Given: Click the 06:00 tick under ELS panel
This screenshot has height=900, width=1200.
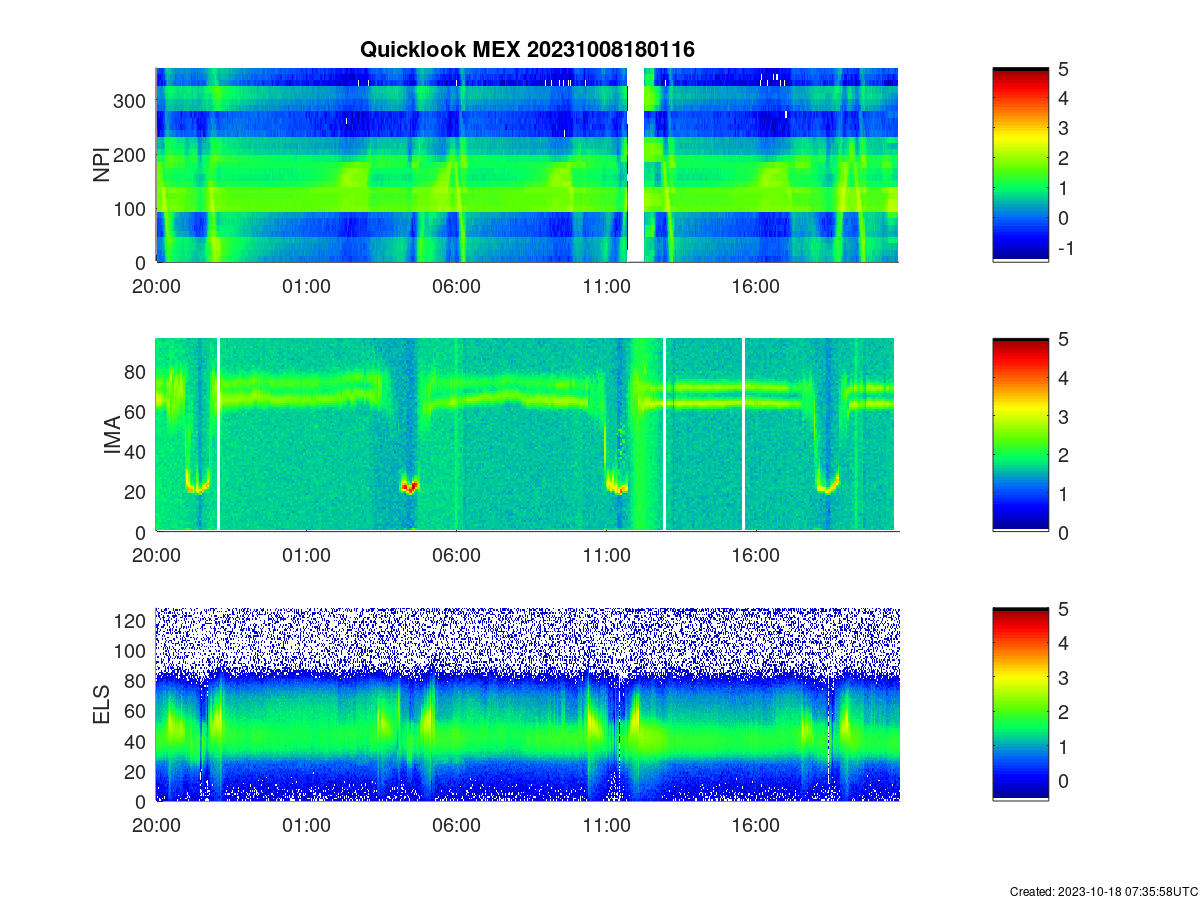Looking at the screenshot, I should point(456,826).
